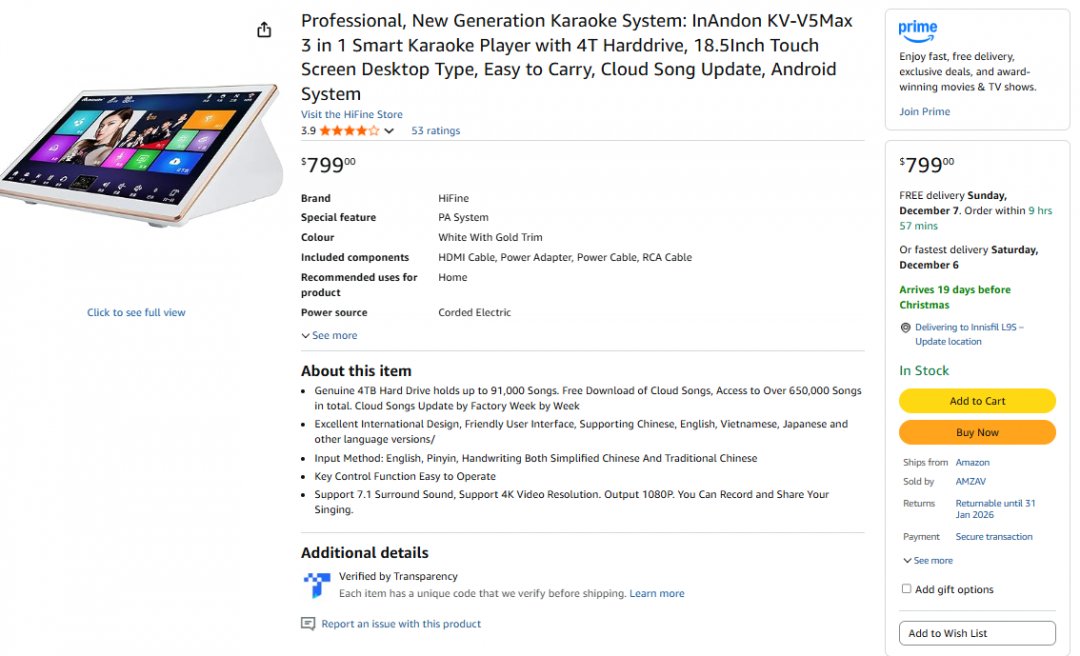Open the rating breakdown dropdown arrow
Screen dimensions: 1080x656
pyautogui.click(x=389, y=131)
